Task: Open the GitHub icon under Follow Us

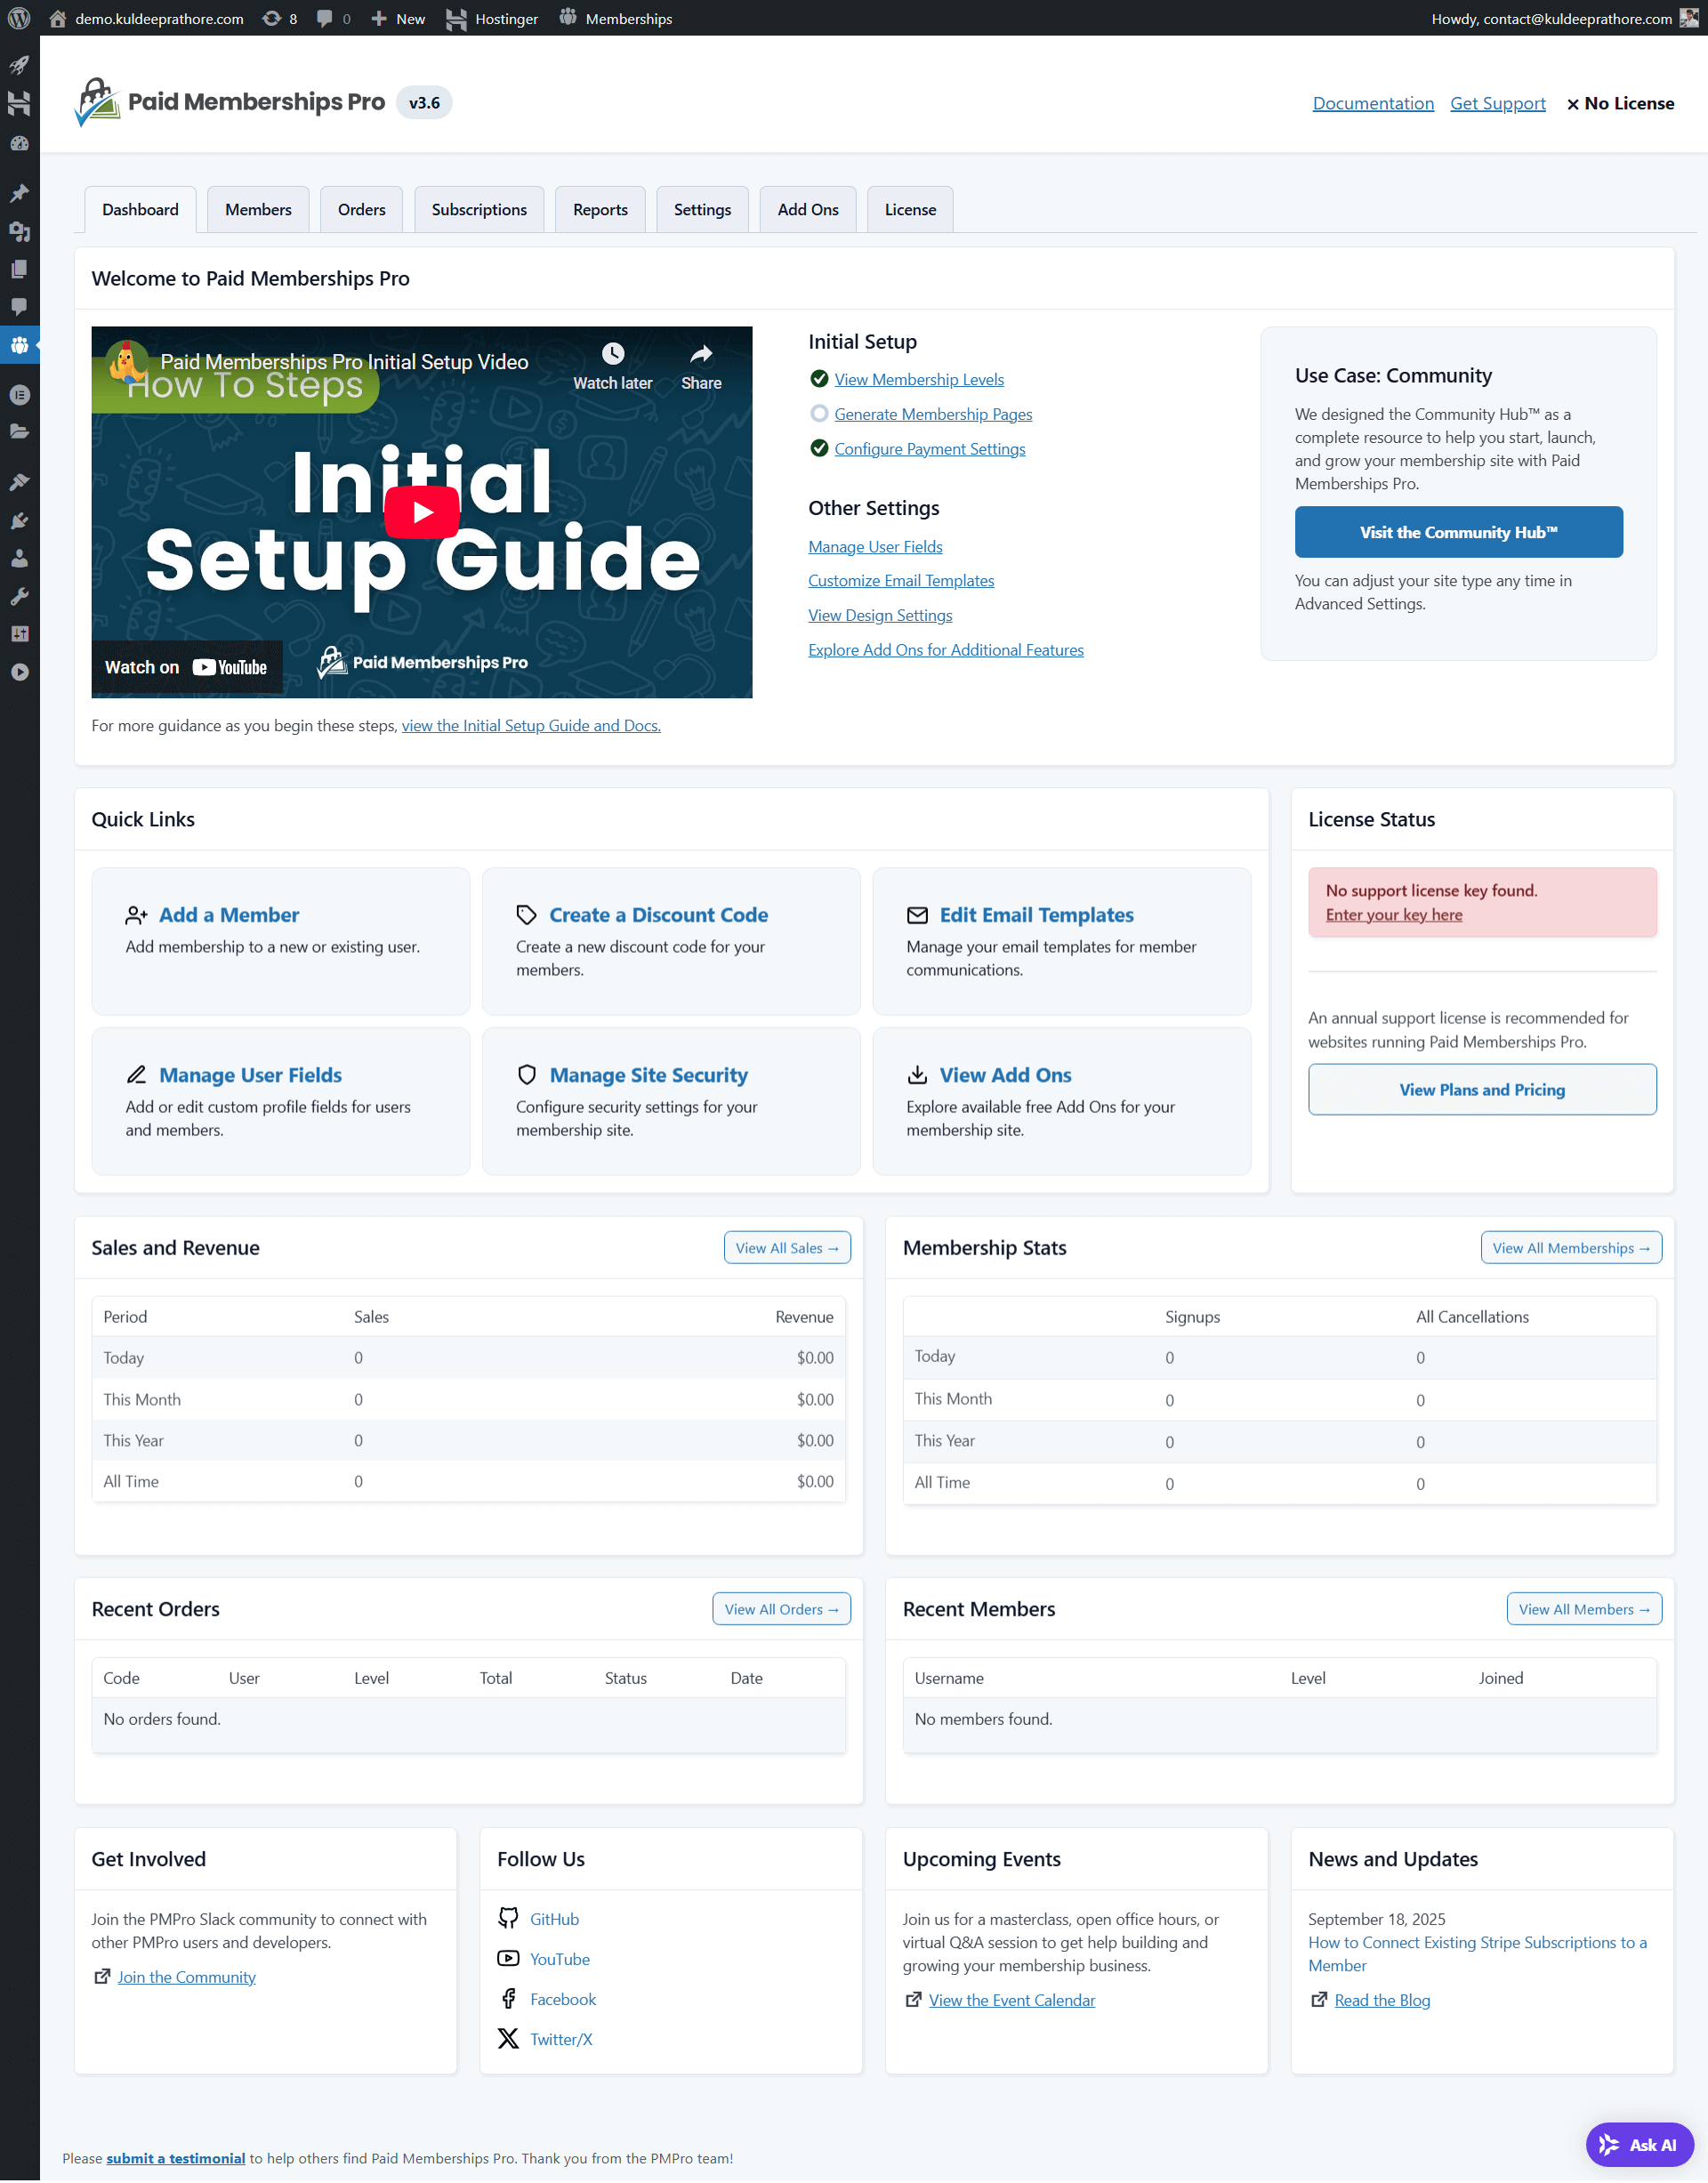Action: click(x=508, y=1918)
